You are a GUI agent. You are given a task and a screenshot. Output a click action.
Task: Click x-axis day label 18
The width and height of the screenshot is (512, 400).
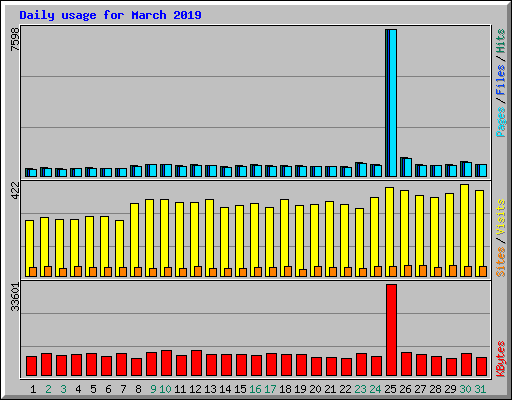285,389
